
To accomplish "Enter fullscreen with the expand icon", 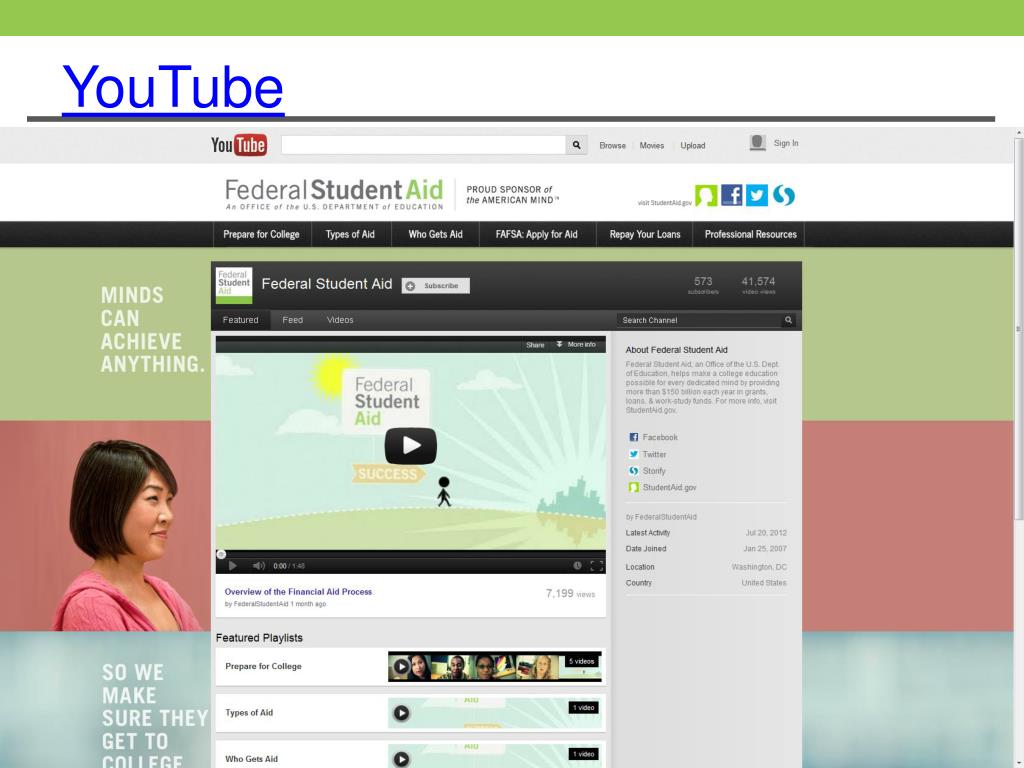I will coord(596,566).
